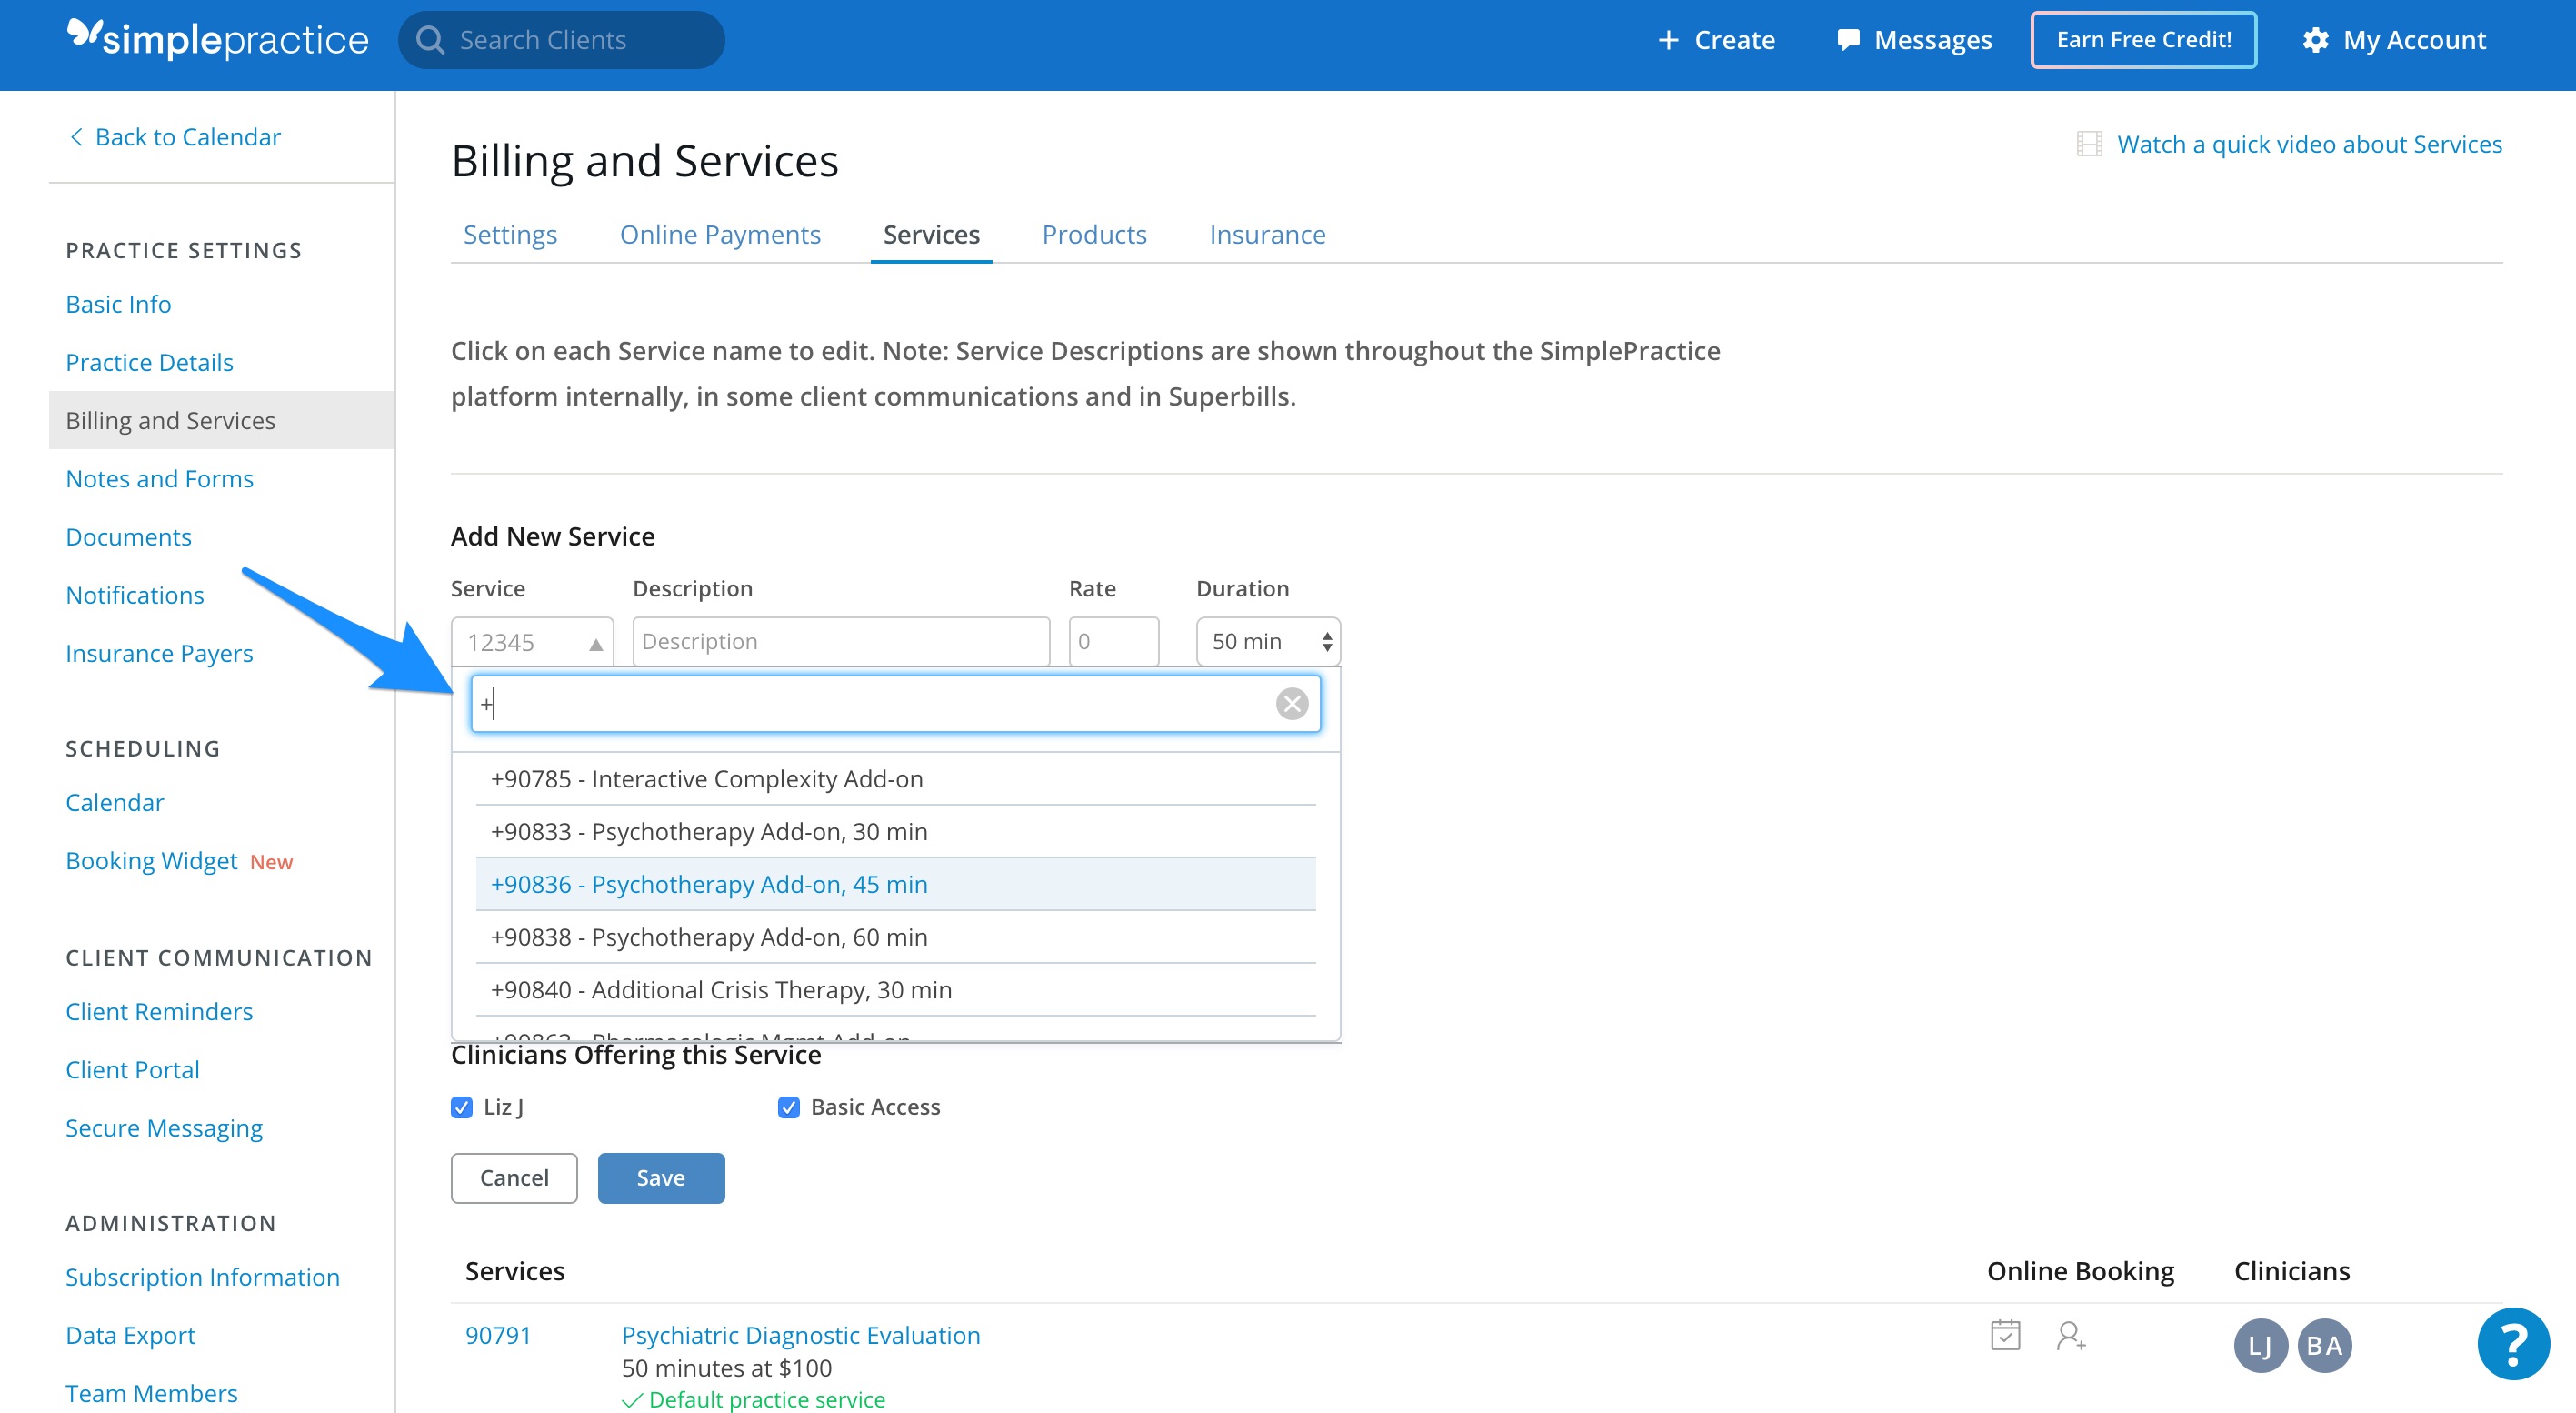Select +90833 Psychotherapy Add-on, 30 min
Image resolution: width=2576 pixels, height=1413 pixels.
tap(895, 832)
